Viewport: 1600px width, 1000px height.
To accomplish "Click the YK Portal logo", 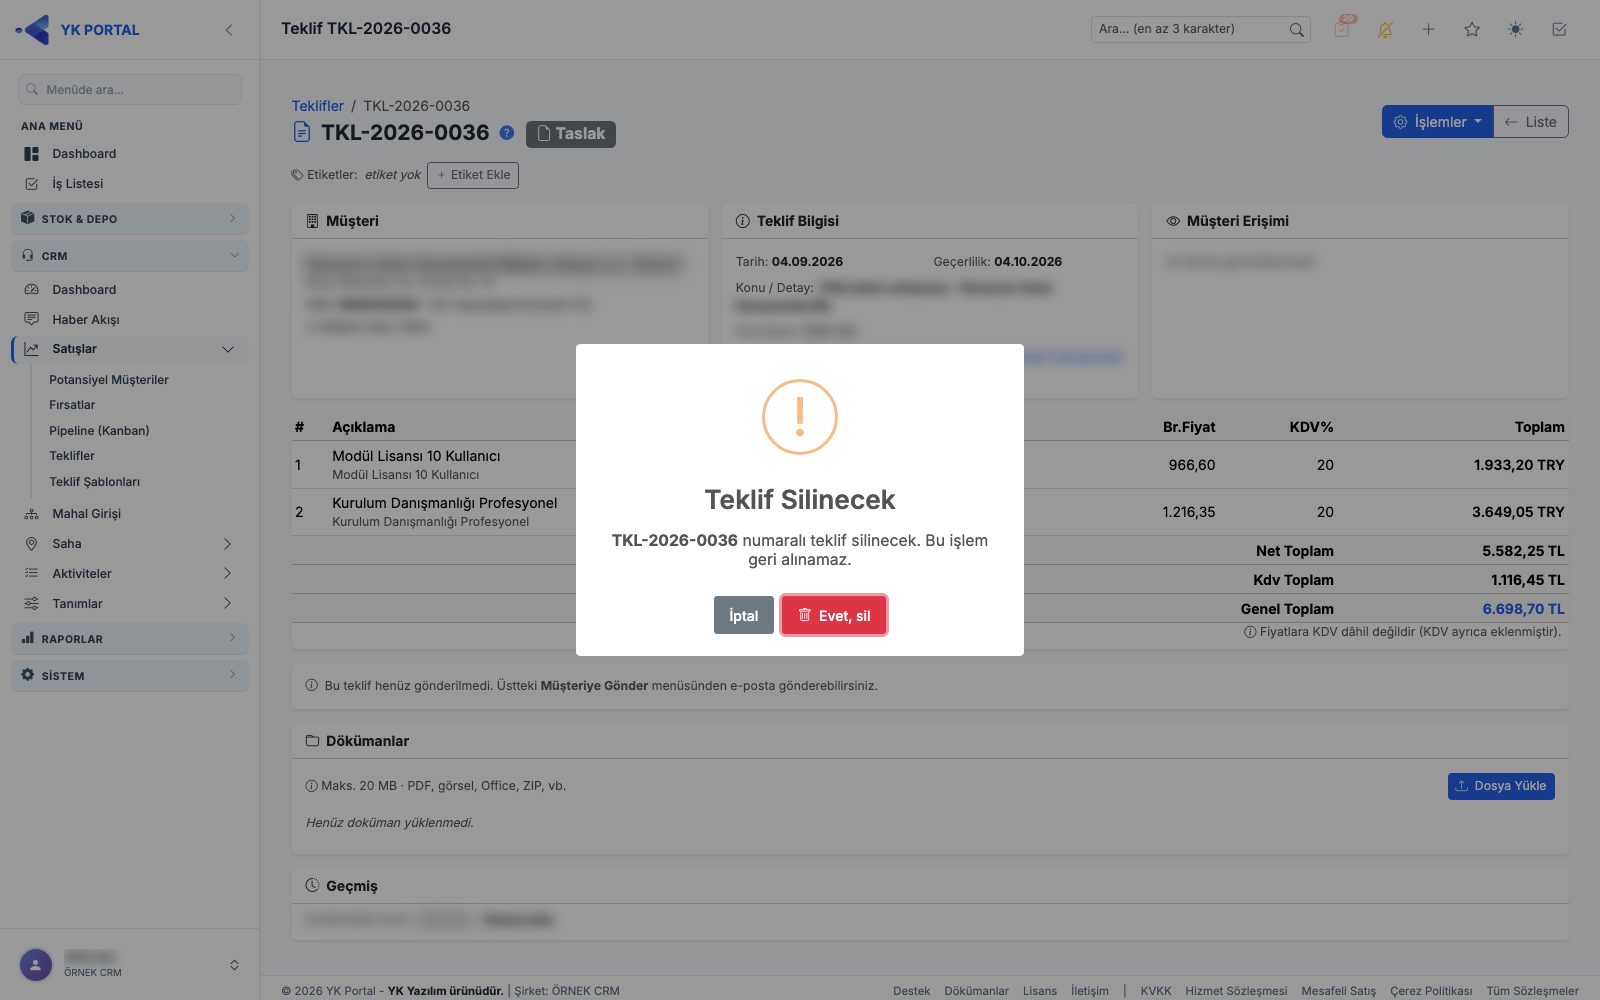I will 78,30.
